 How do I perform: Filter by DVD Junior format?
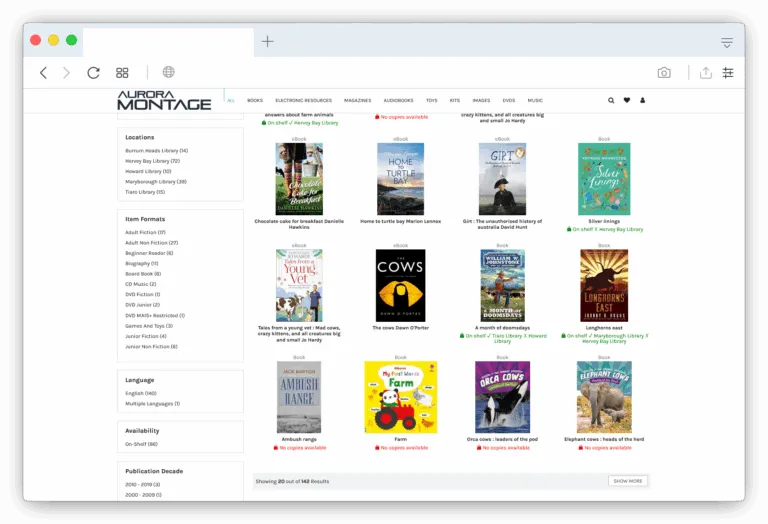(x=143, y=305)
